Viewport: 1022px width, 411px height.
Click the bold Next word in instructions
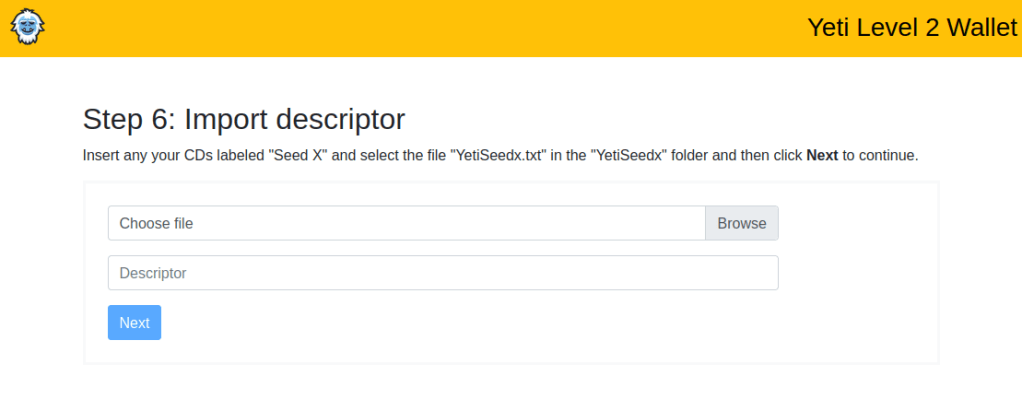pyautogui.click(x=822, y=156)
